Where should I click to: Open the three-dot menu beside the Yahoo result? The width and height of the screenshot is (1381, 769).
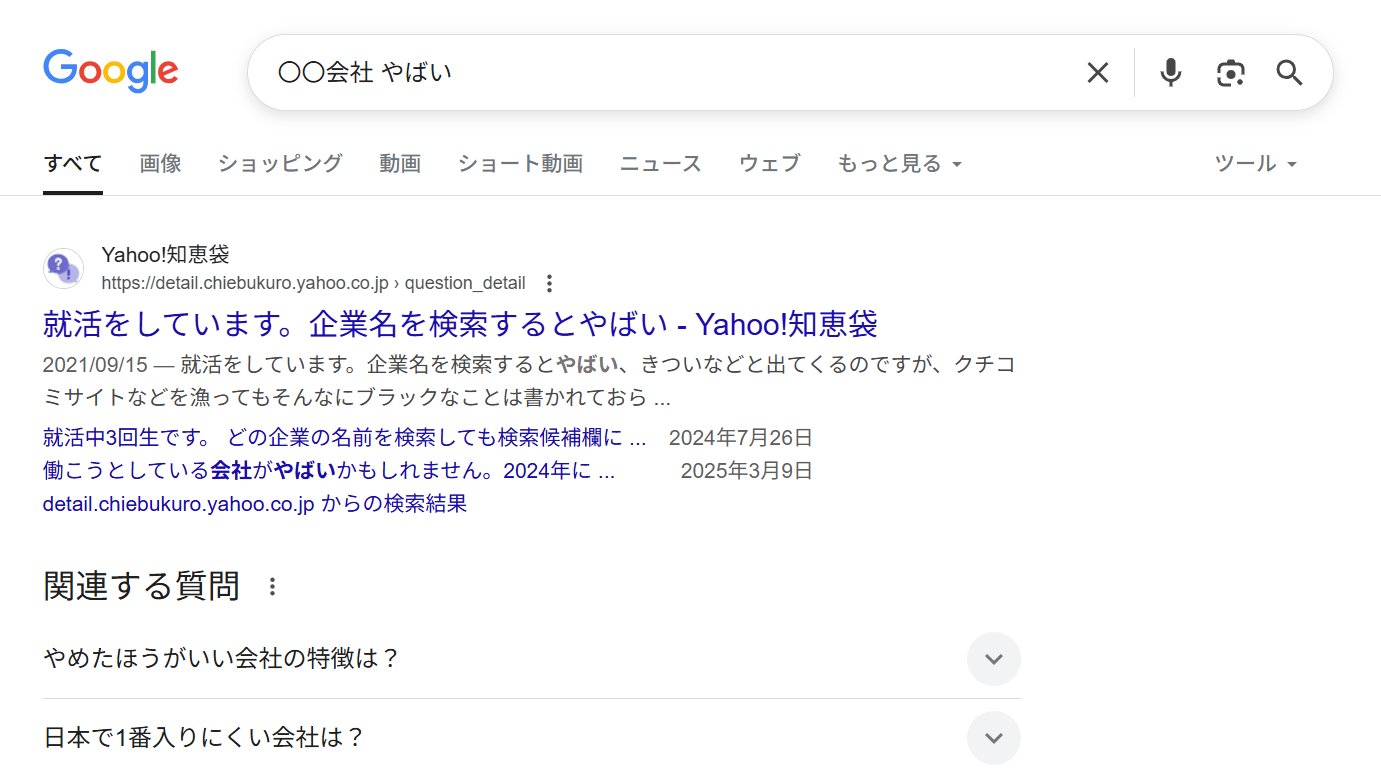[549, 283]
